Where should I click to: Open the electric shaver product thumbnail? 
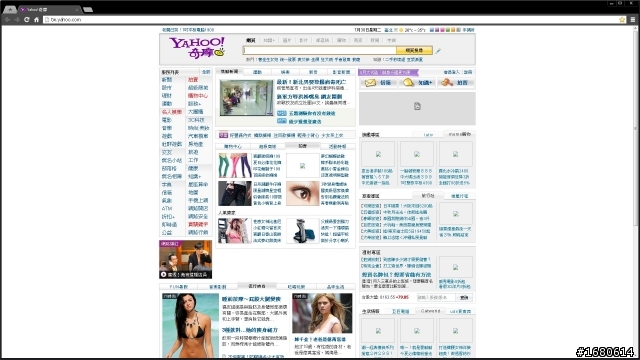tap(302, 231)
